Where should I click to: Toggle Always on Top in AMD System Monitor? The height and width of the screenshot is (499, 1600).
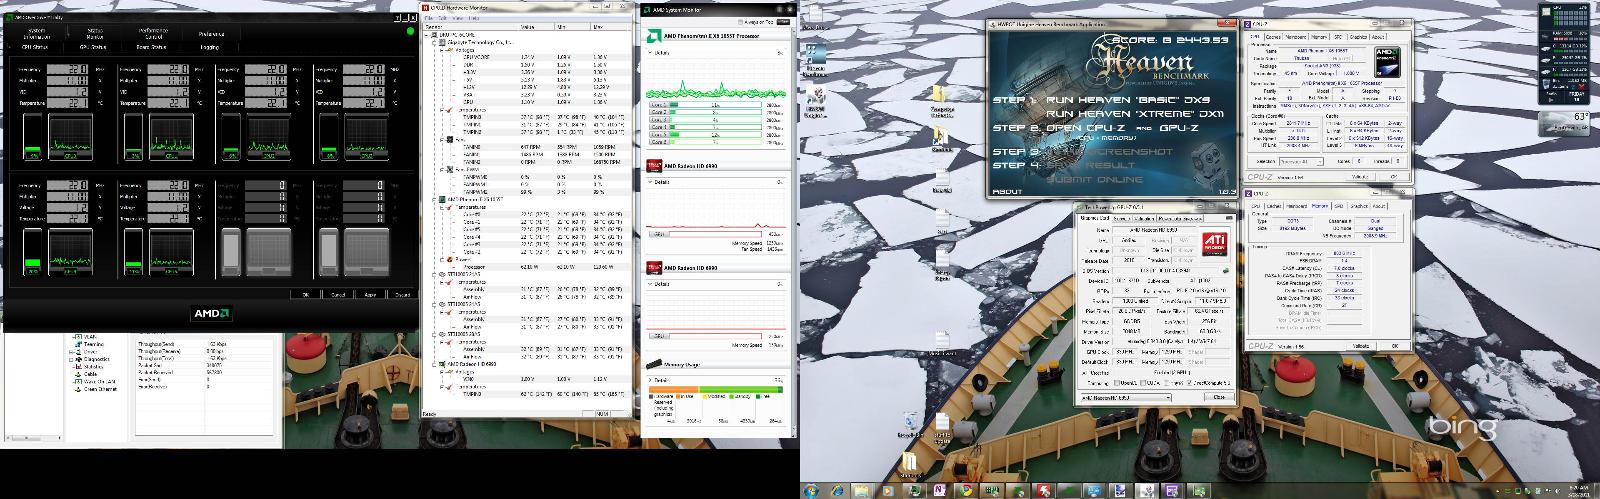(740, 22)
